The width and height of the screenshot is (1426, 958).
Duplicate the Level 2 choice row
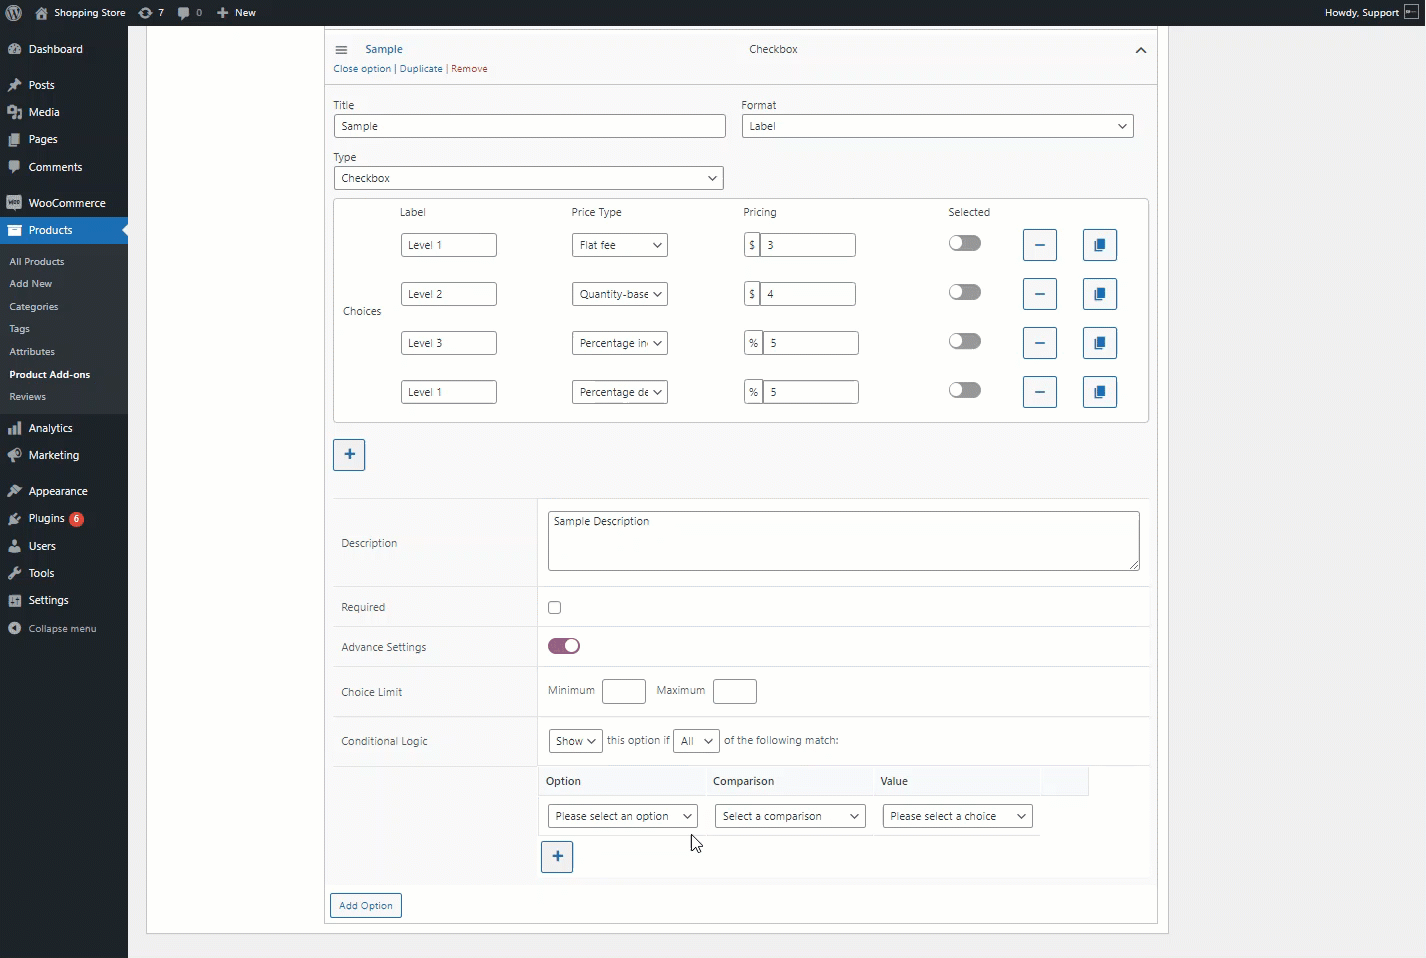pos(1100,294)
